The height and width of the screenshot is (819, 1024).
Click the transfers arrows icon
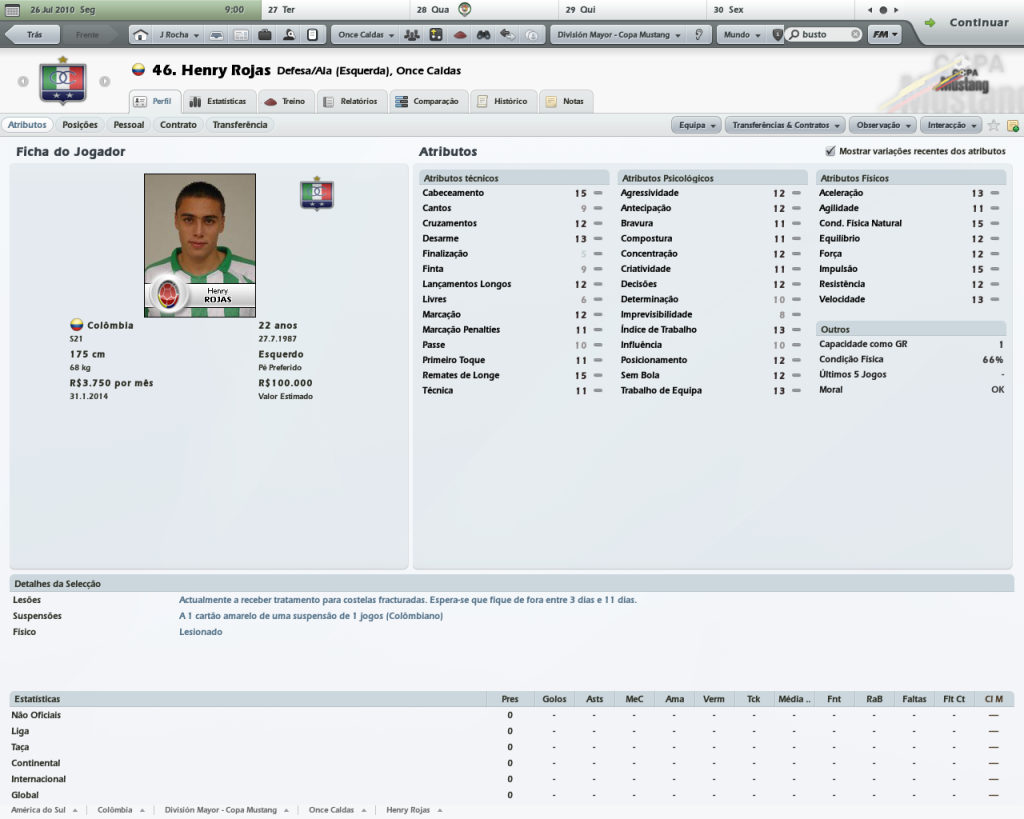point(507,35)
